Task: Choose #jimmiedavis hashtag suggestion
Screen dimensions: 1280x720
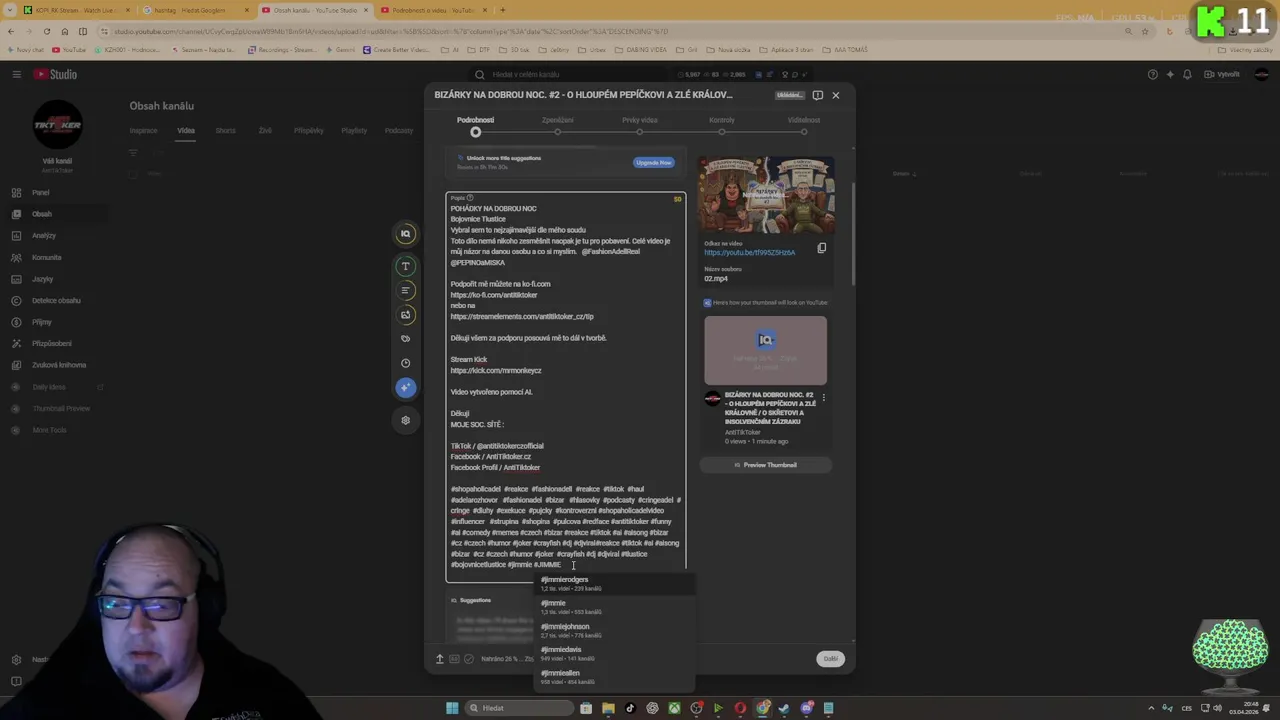Action: click(614, 653)
